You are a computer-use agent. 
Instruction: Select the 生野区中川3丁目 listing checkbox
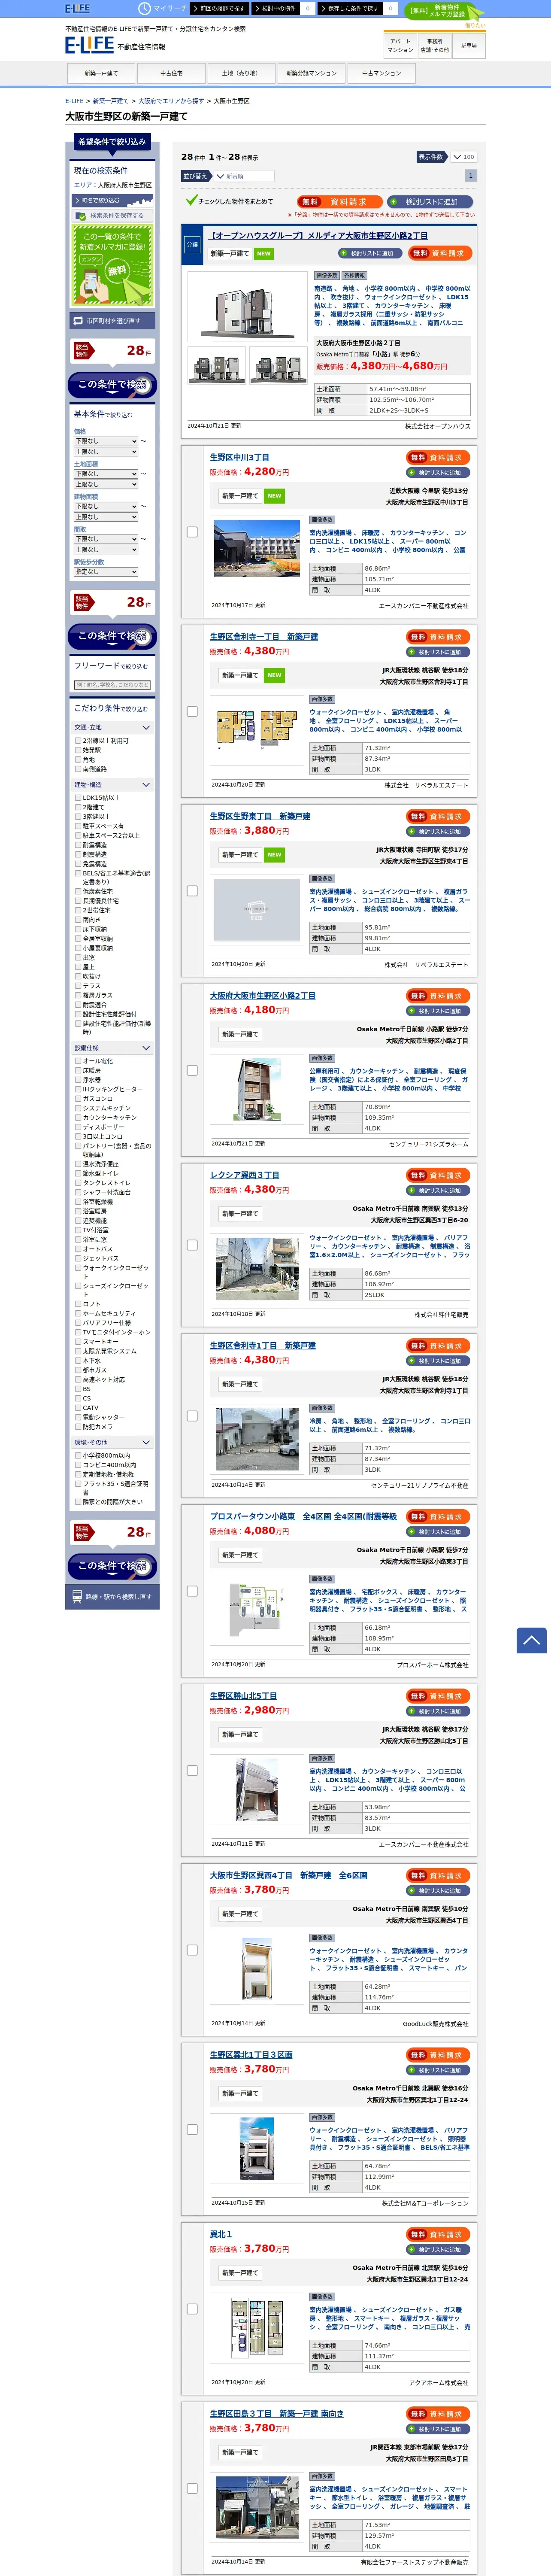[x=192, y=532]
